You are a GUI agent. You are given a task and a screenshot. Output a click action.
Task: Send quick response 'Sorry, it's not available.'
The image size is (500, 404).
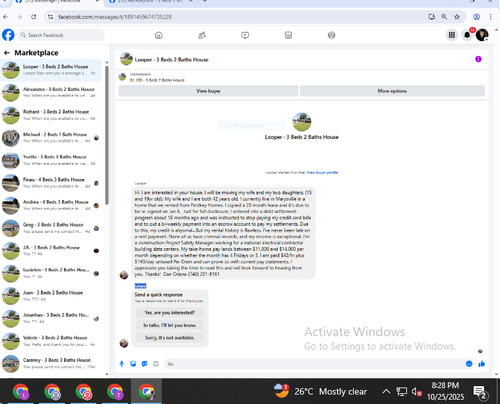170,338
